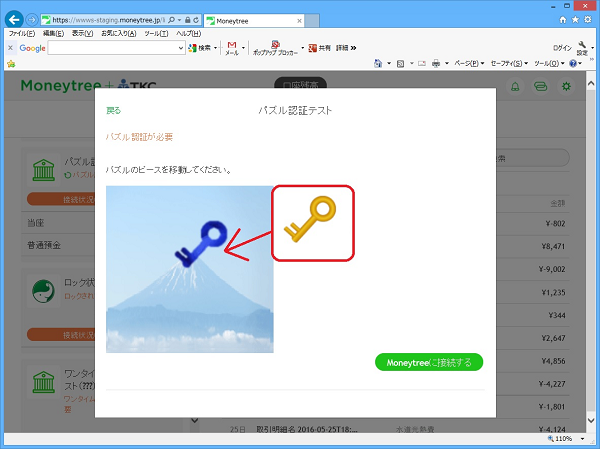Click the 口座残高 header pill button
Image resolution: width=600 pixels, height=449 pixels.
300,84
